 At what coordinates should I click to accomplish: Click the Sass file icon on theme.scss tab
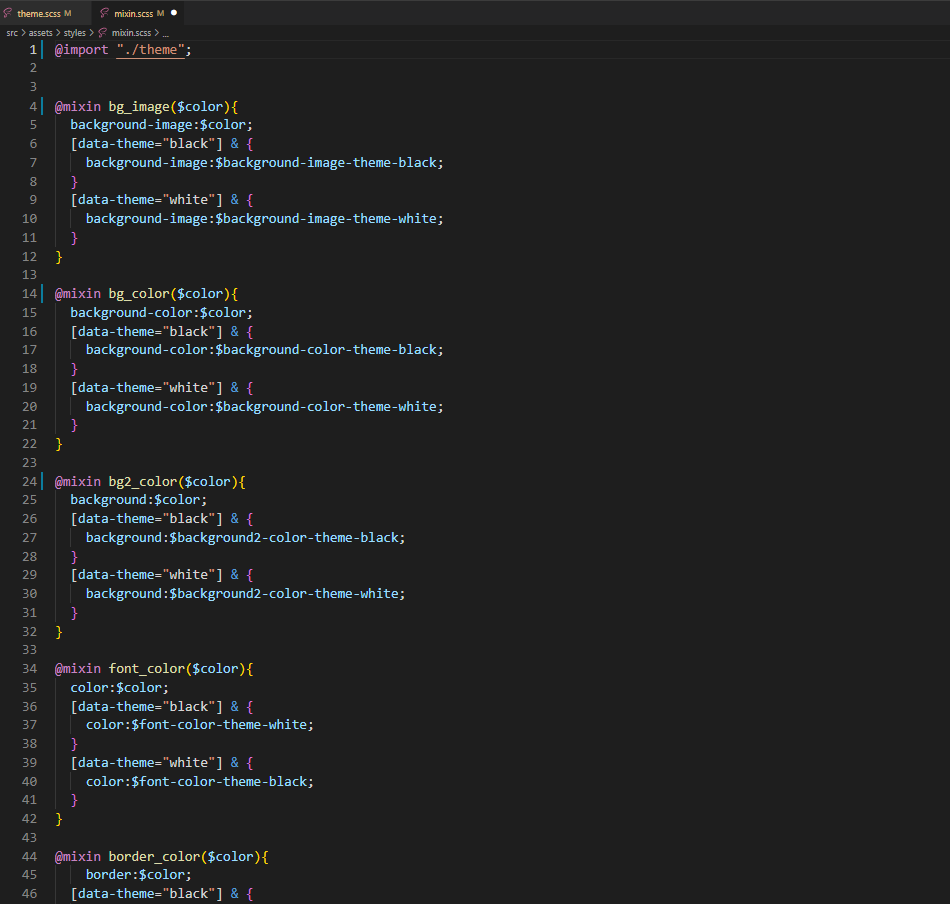click(8, 13)
